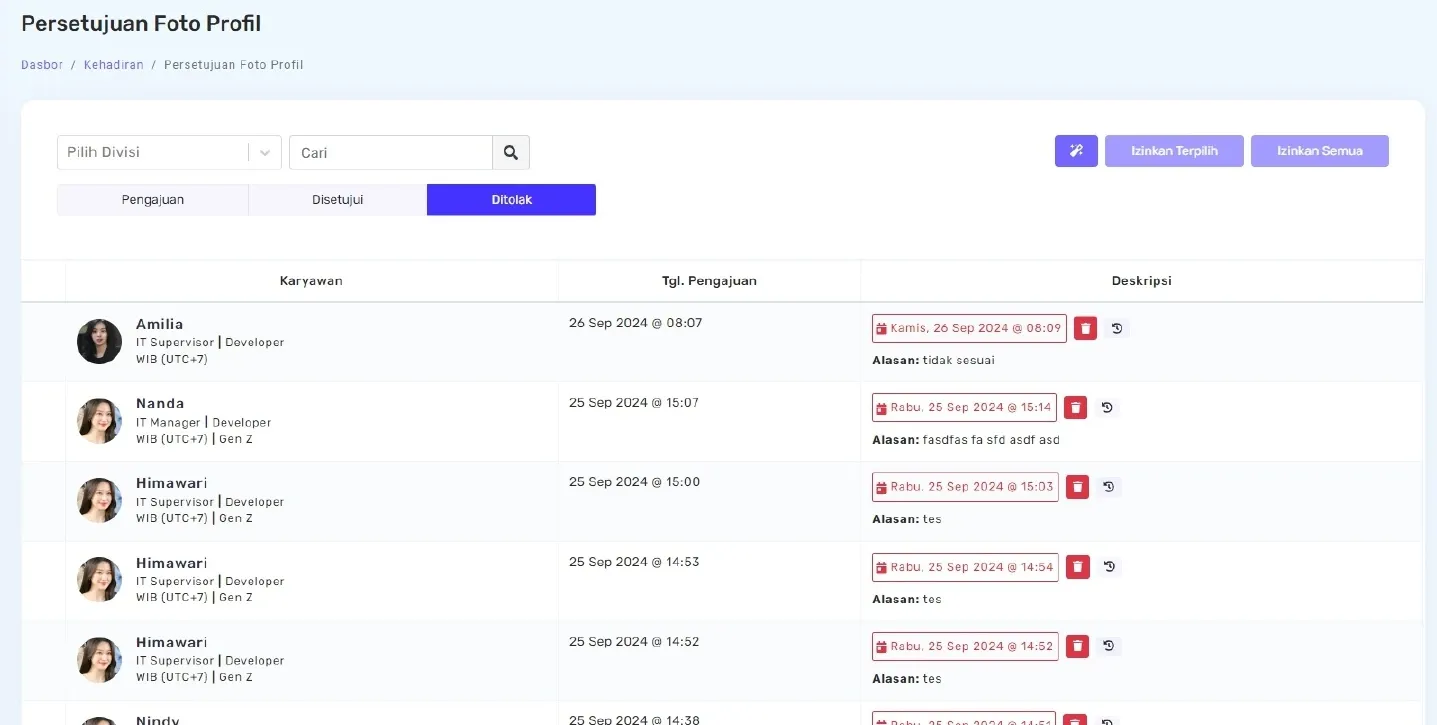The width and height of the screenshot is (1437, 725).
Task: Open history icon in Nanda's row
Action: (1107, 407)
